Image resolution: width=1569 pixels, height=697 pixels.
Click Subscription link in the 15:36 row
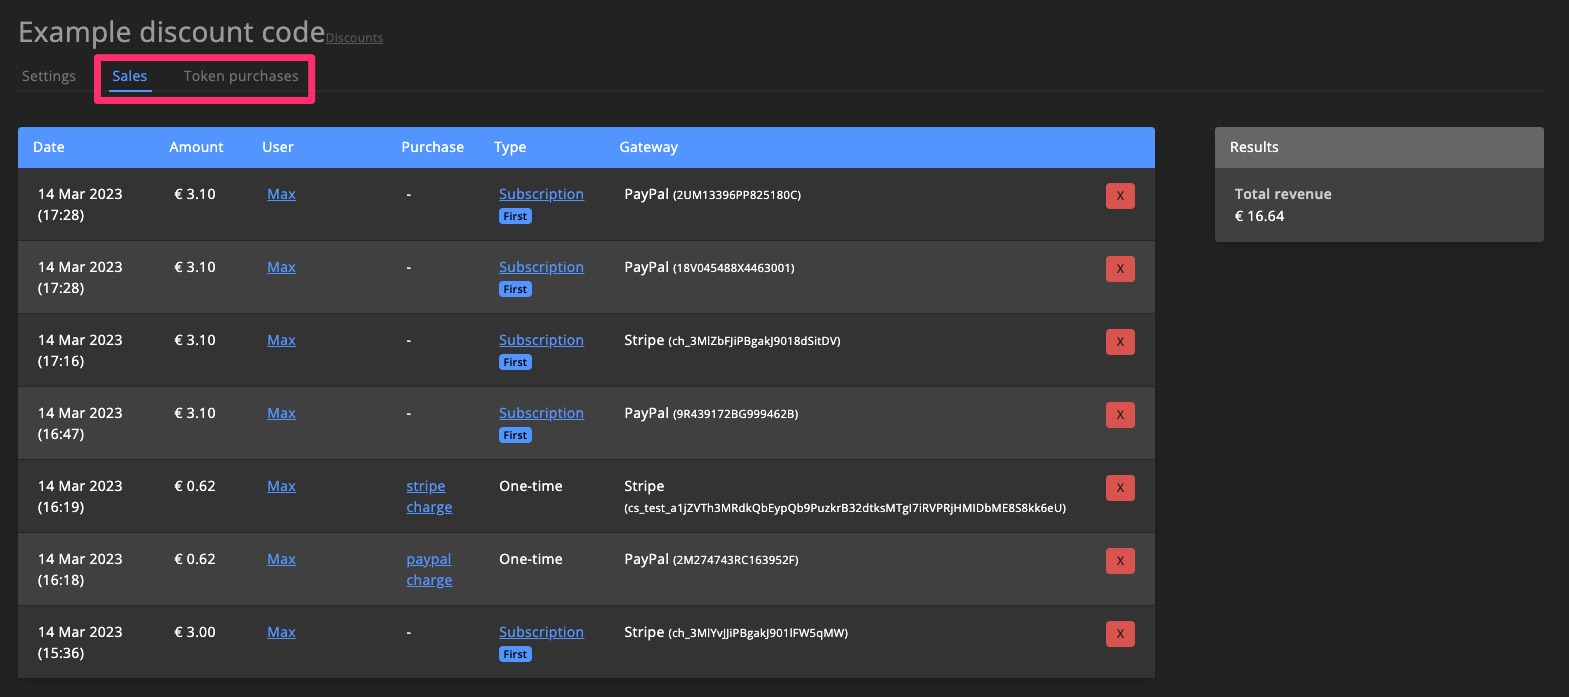pos(541,632)
